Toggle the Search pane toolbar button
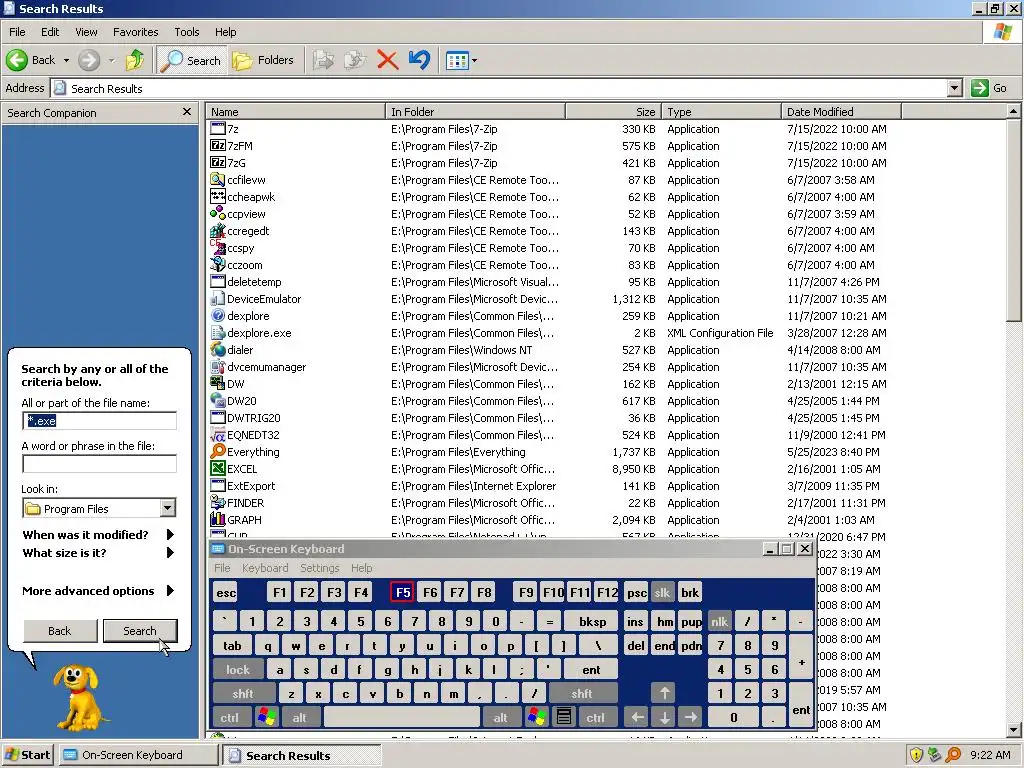Image resolution: width=1024 pixels, height=768 pixels. tap(192, 60)
